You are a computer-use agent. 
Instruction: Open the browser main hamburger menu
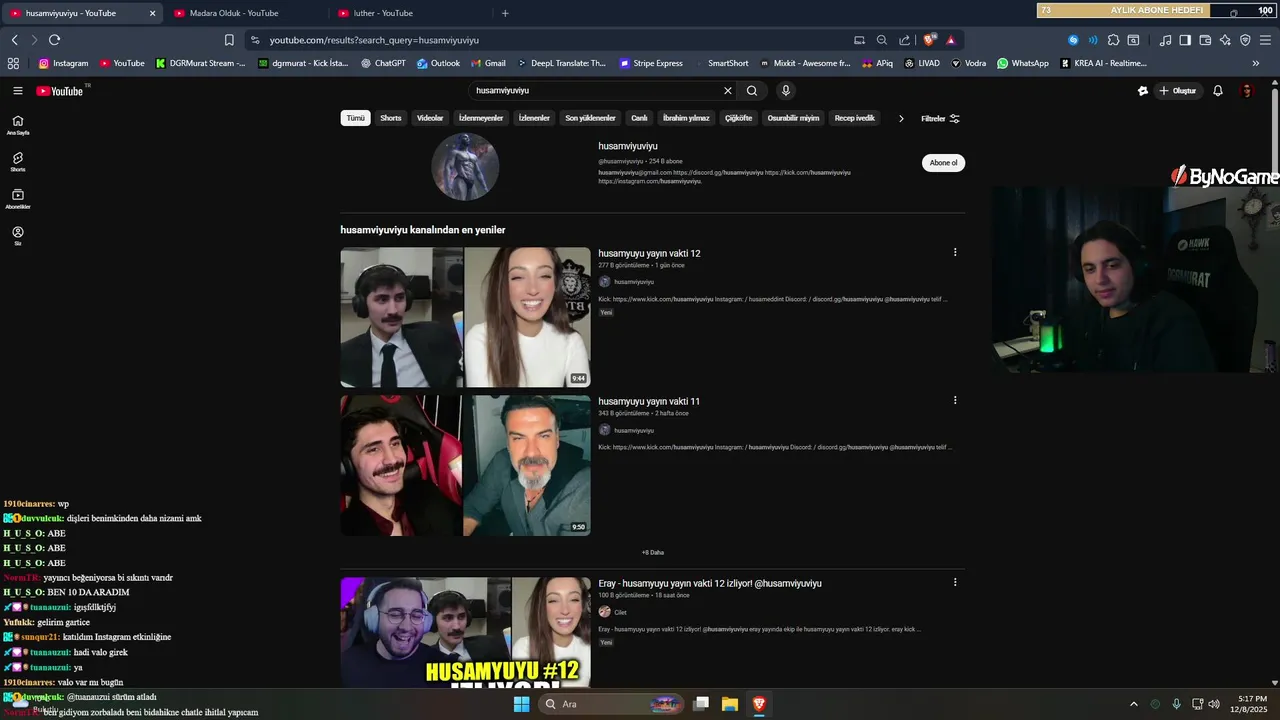coord(1266,40)
